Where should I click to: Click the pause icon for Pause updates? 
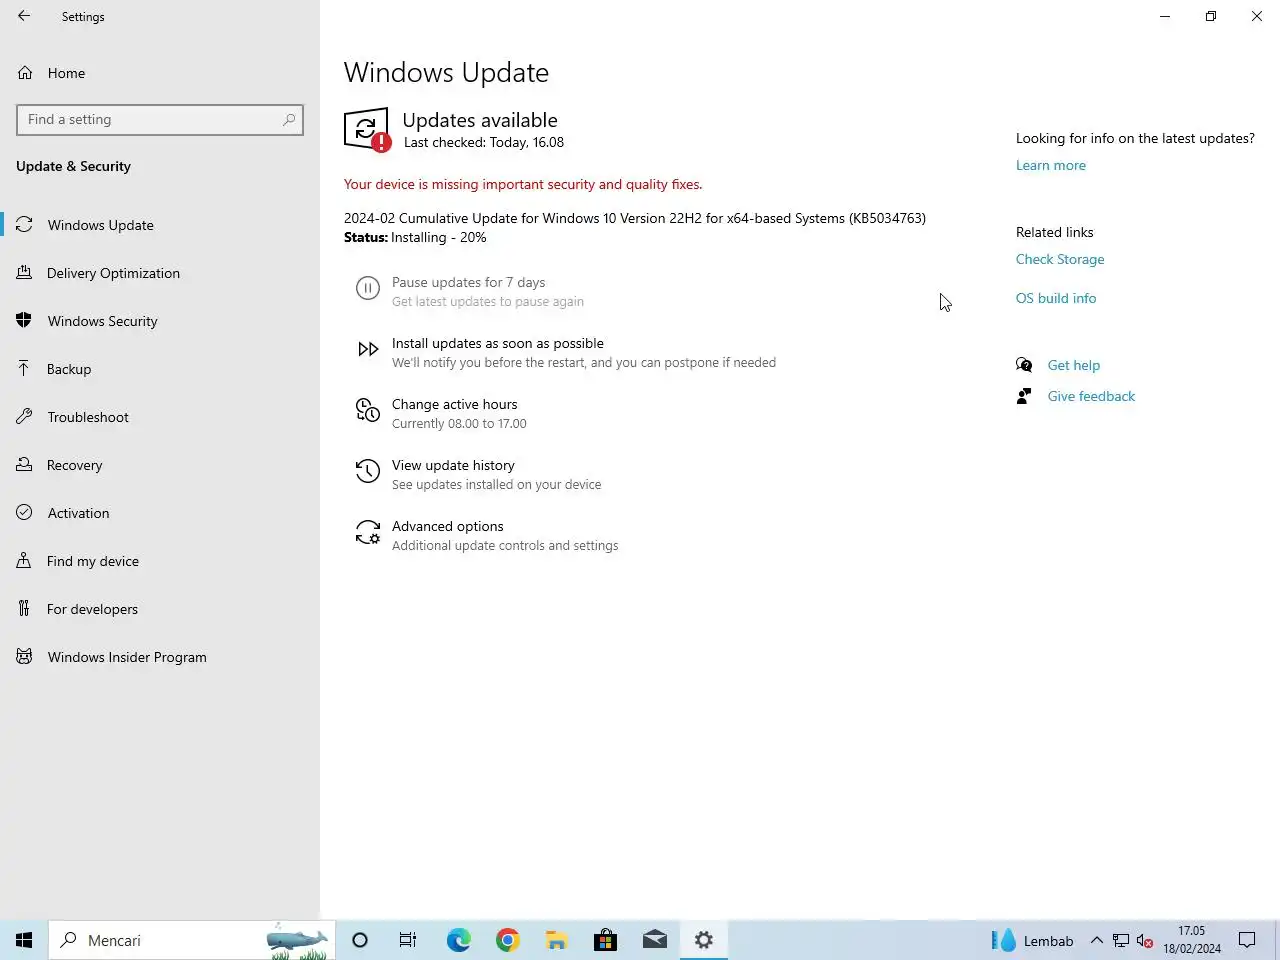(368, 290)
